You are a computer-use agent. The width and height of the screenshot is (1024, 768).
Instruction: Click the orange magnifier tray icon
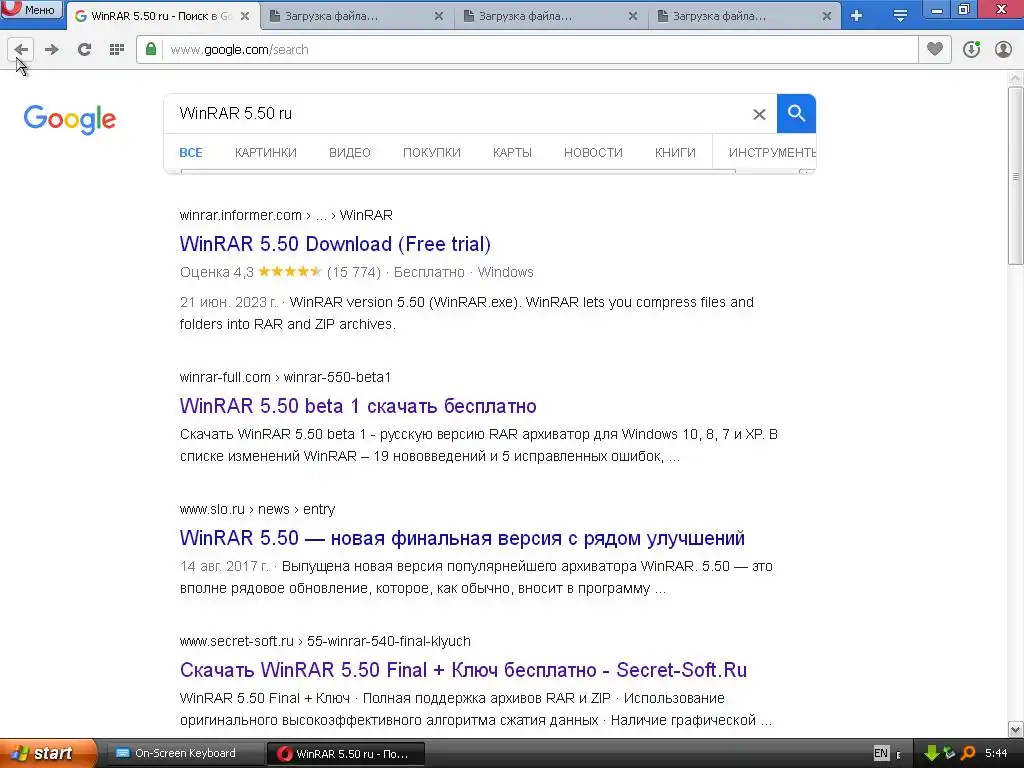[x=968, y=754]
